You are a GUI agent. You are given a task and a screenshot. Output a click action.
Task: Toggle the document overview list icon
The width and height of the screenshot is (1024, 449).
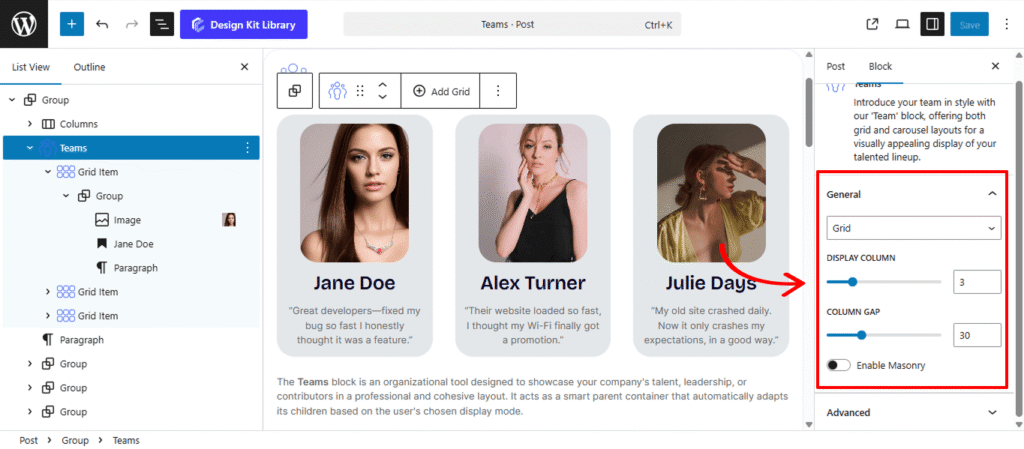point(162,24)
